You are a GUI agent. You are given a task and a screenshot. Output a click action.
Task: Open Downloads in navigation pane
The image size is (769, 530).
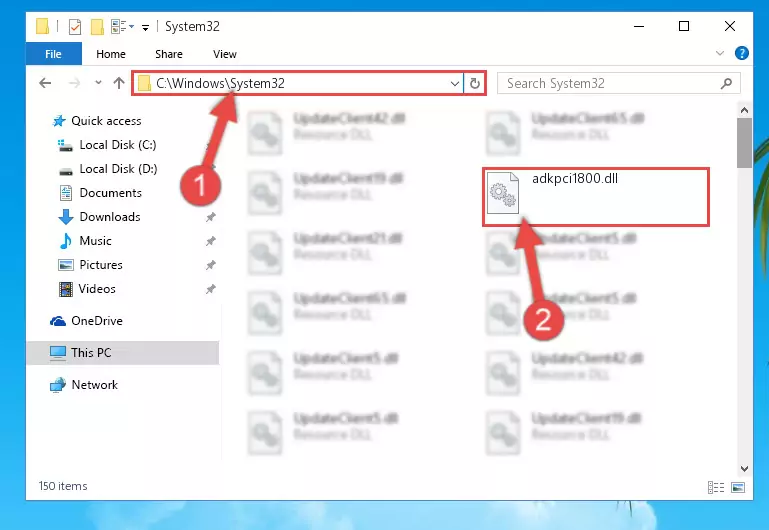[x=110, y=217]
